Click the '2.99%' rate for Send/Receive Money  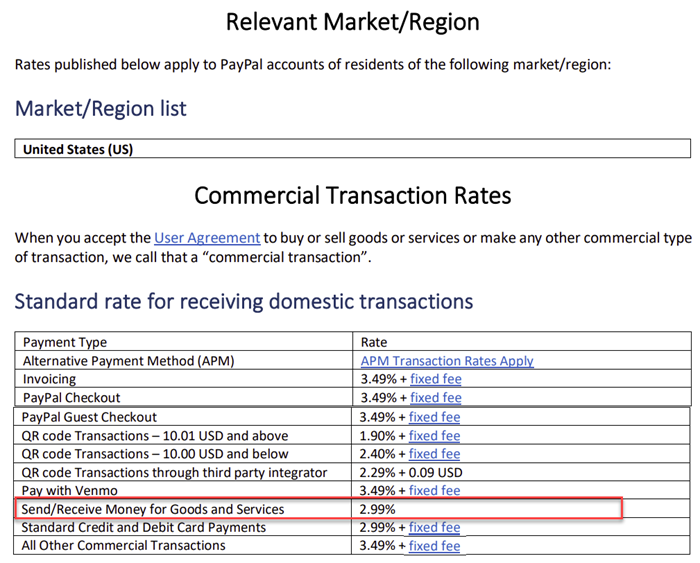coord(378,509)
